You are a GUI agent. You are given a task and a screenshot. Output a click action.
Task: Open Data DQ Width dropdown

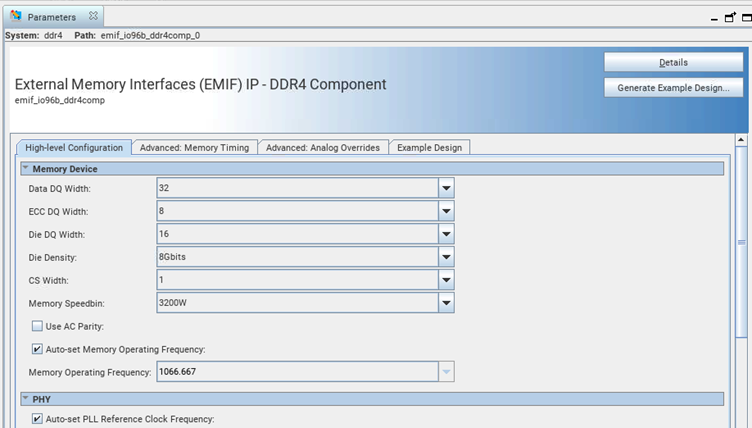click(x=446, y=188)
